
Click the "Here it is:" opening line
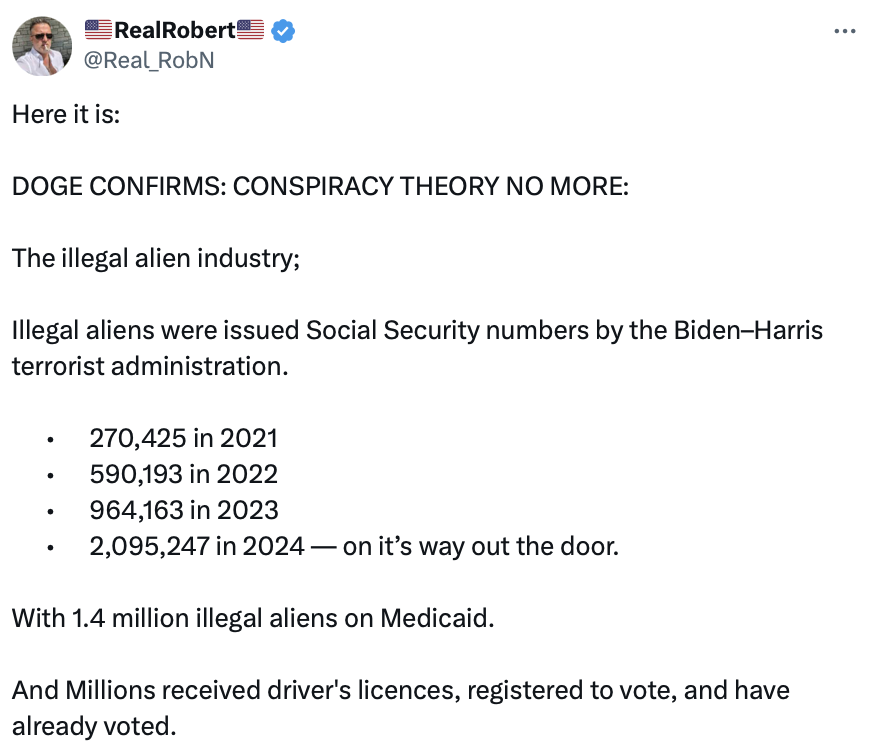tap(66, 114)
